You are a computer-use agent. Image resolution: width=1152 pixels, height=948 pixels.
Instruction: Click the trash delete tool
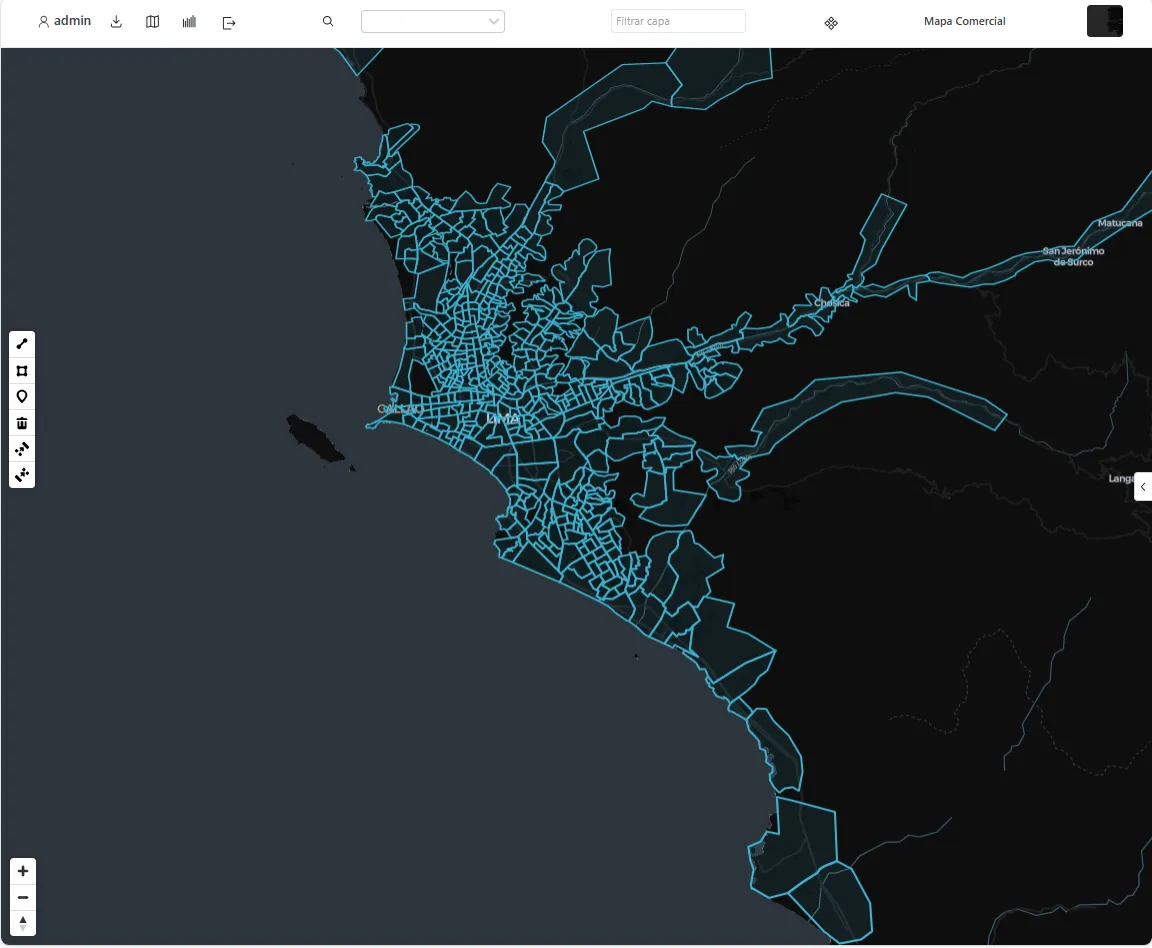pos(22,423)
